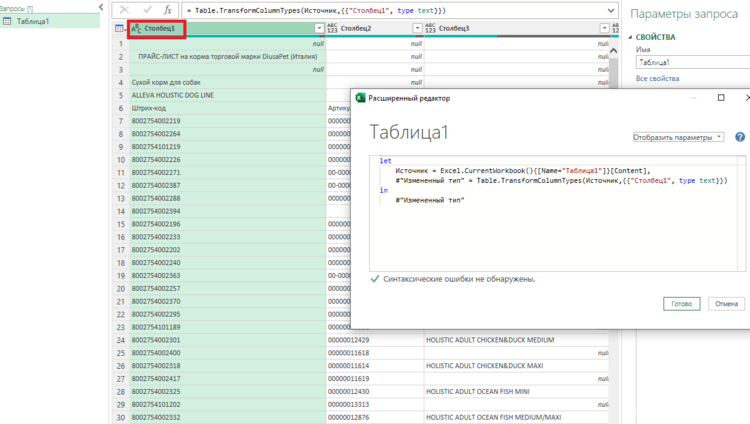Click the cancel (X) formula bar icon
The image size is (750, 424).
[125, 9]
